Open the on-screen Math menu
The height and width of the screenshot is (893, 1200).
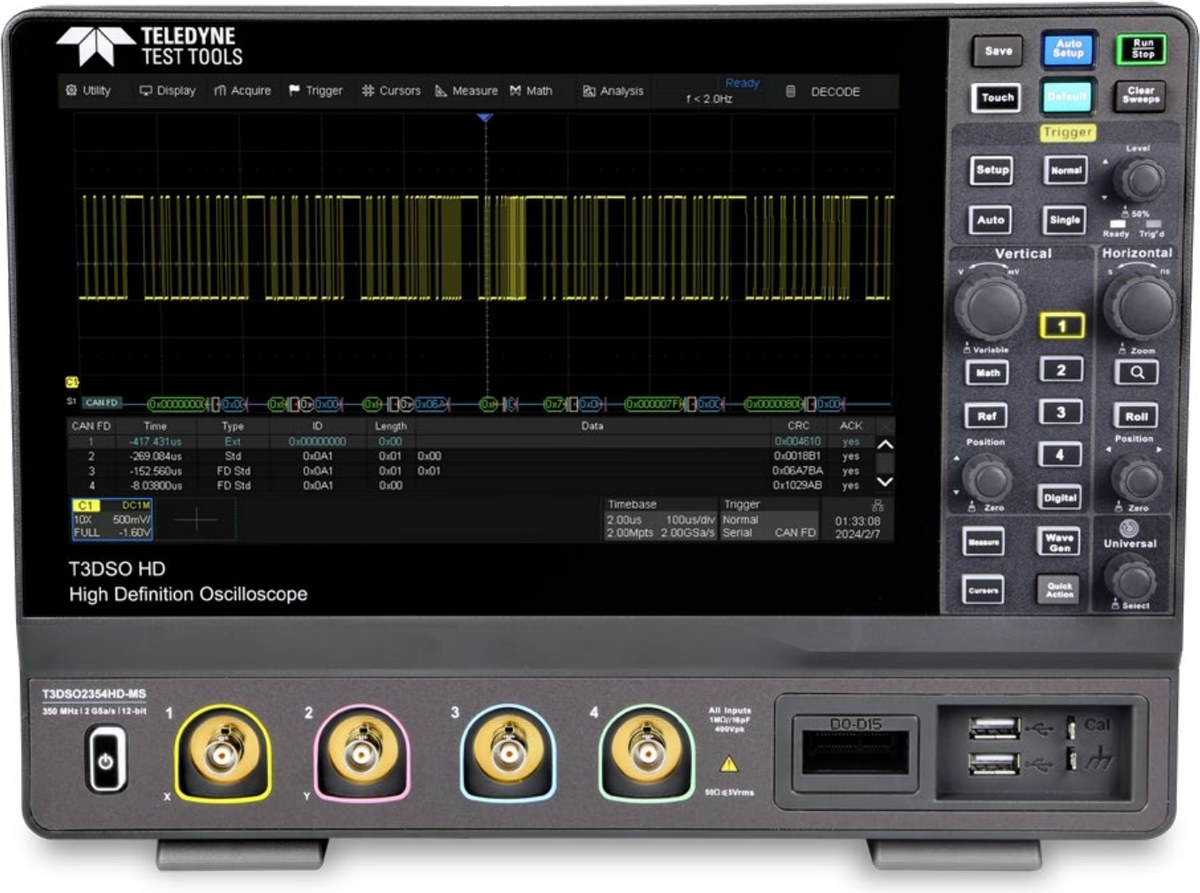click(531, 90)
